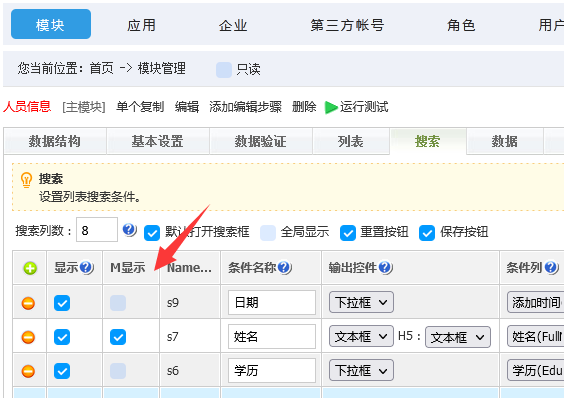Enable the 全局显示 checkbox
The image size is (564, 398).
pyautogui.click(x=268, y=233)
